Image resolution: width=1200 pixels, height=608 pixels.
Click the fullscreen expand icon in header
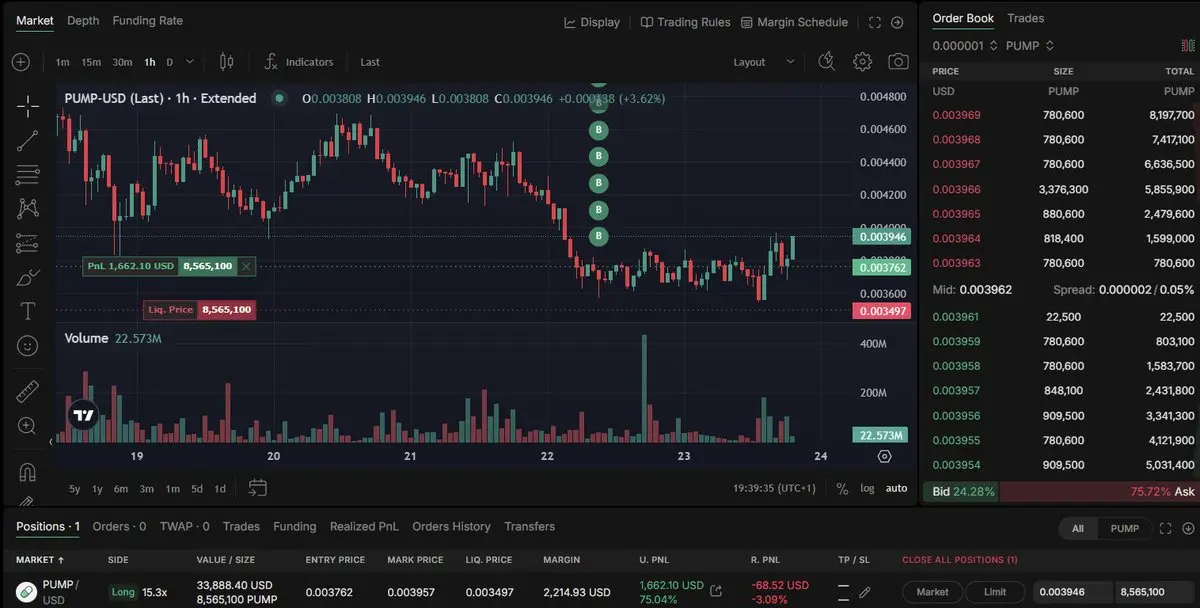pos(875,22)
